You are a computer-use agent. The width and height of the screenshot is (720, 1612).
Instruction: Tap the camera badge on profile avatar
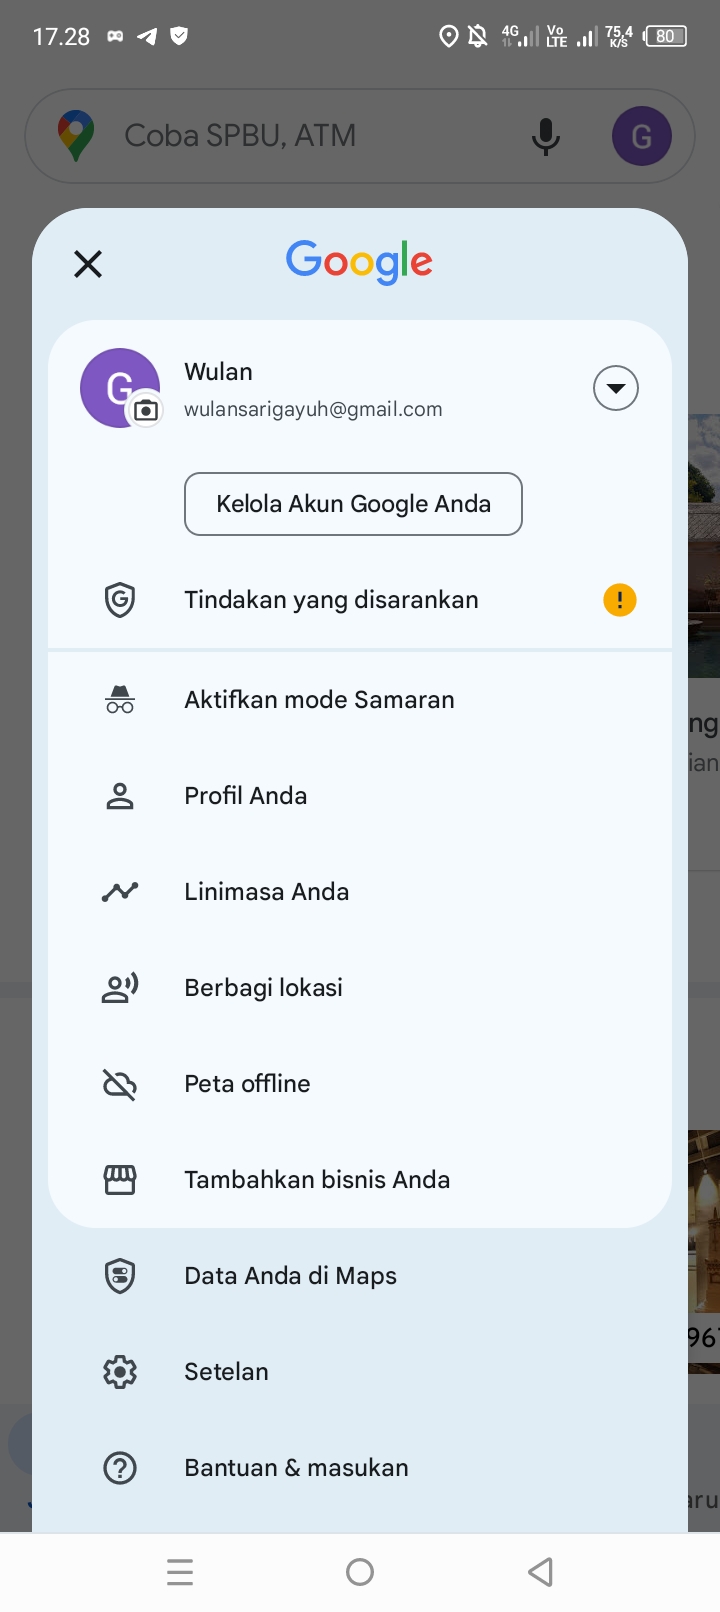[146, 410]
